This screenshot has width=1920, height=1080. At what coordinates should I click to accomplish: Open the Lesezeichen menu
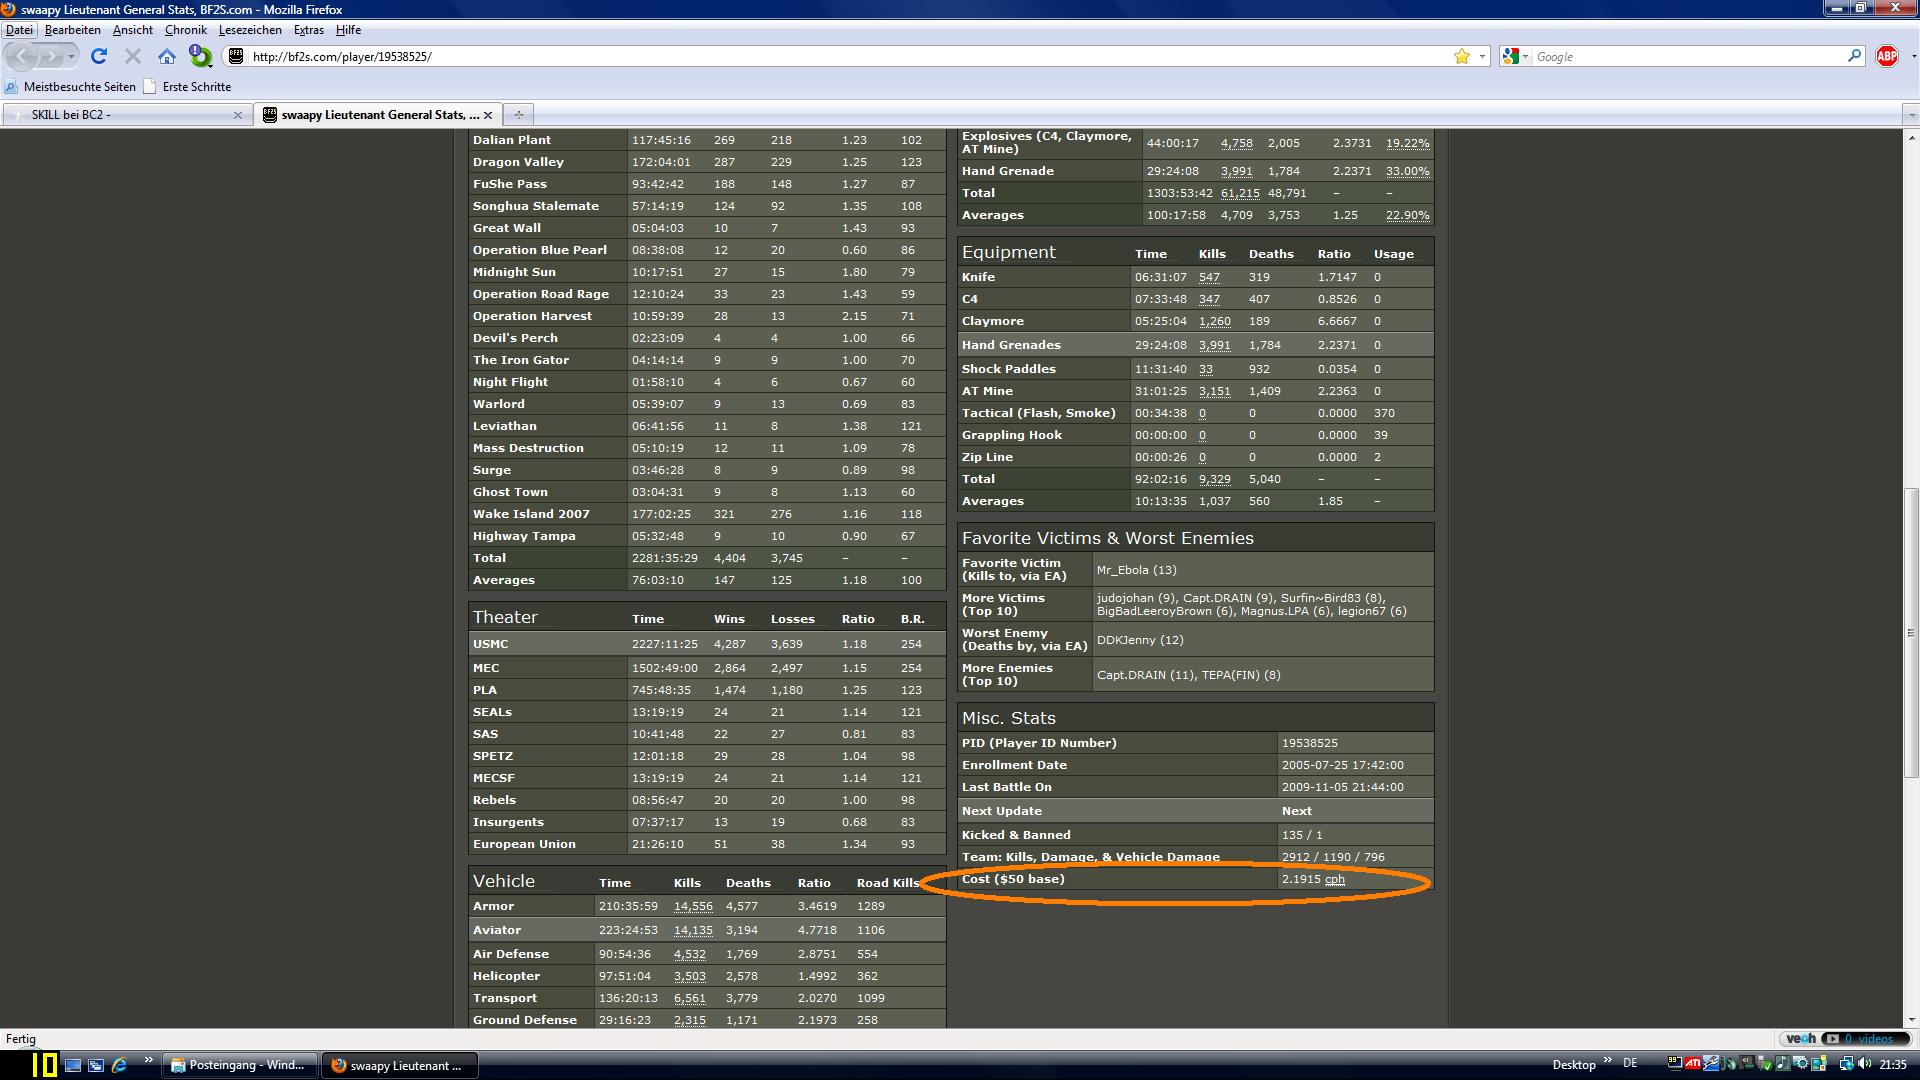pos(250,30)
